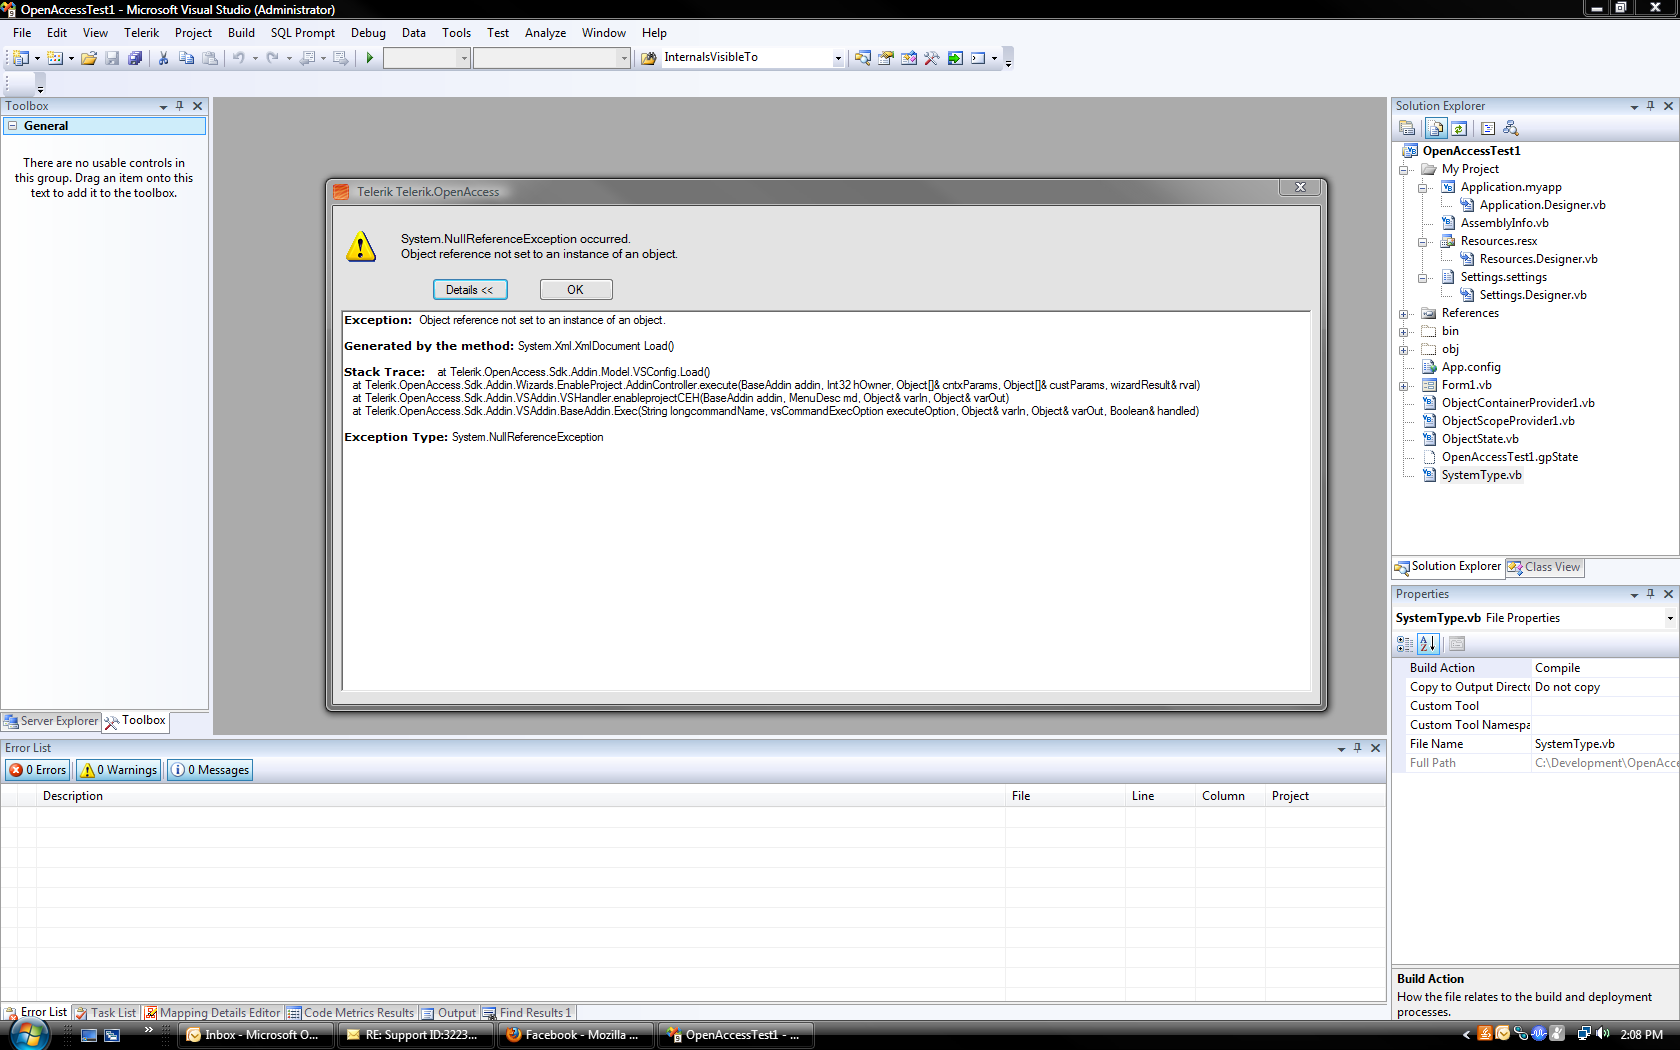Image resolution: width=1680 pixels, height=1050 pixels.
Task: Click the Cut scissors icon
Action: [163, 58]
